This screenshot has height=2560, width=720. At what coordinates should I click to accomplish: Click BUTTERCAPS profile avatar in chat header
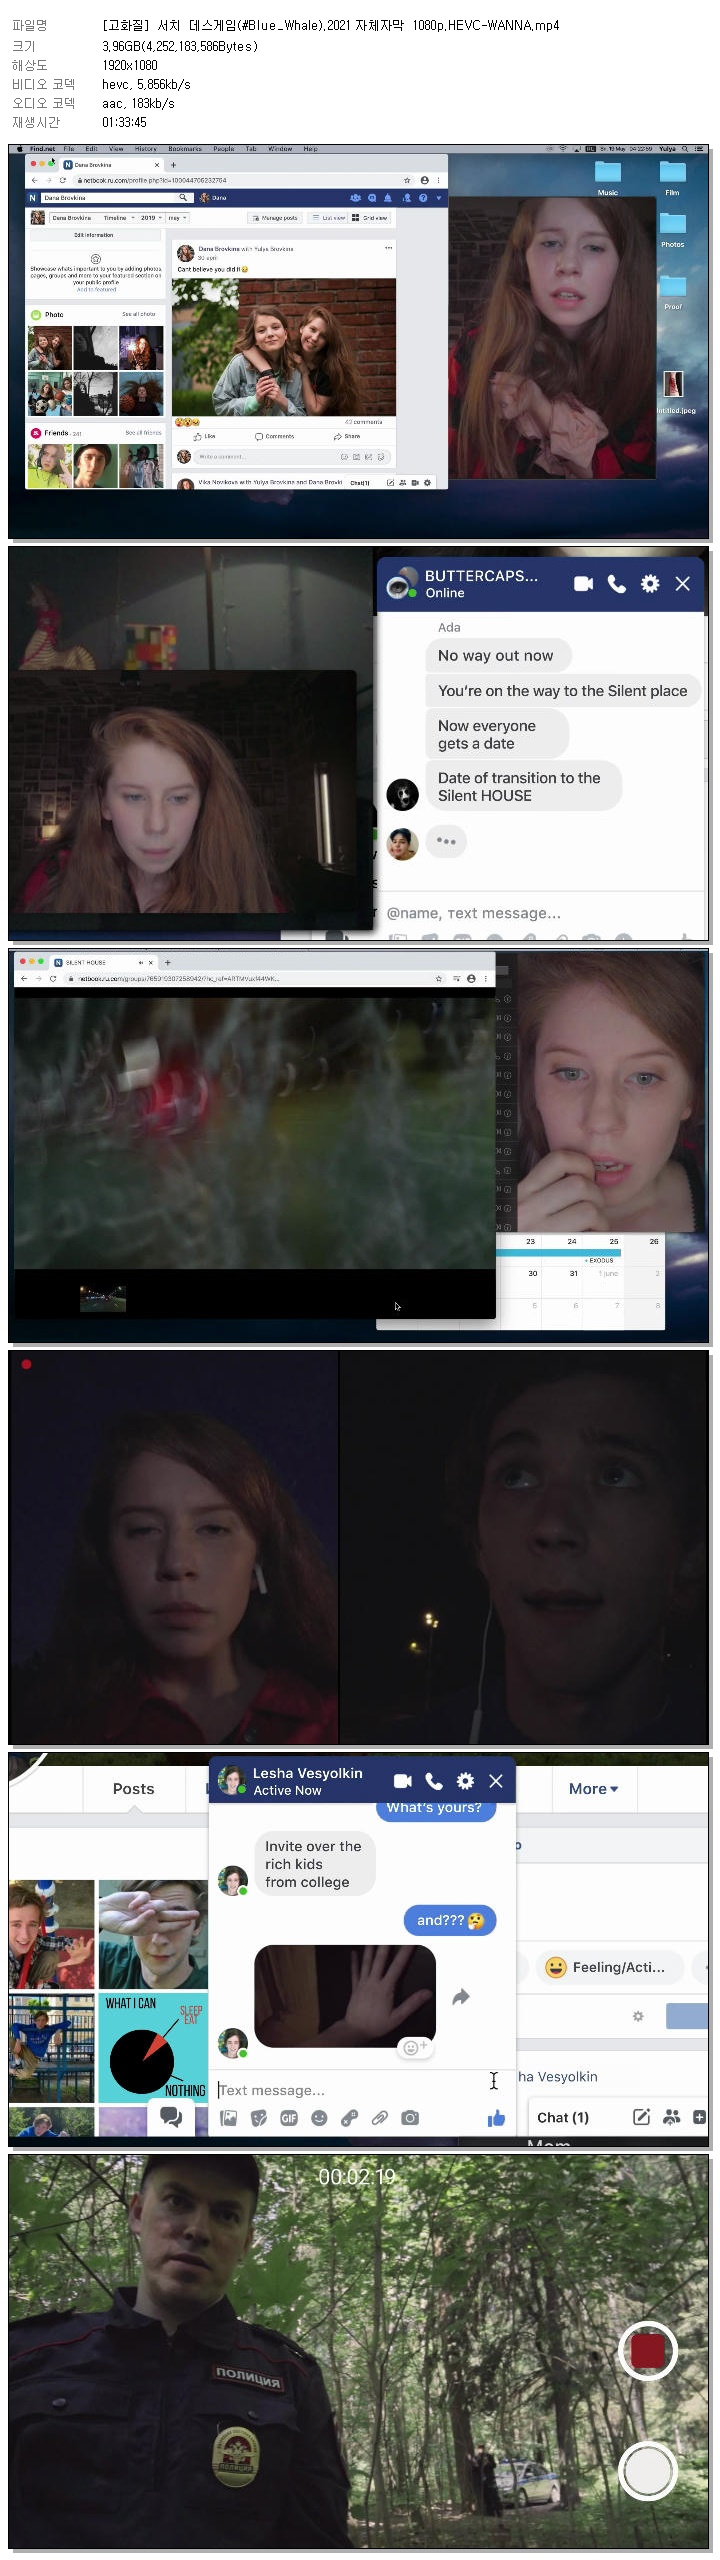click(402, 583)
